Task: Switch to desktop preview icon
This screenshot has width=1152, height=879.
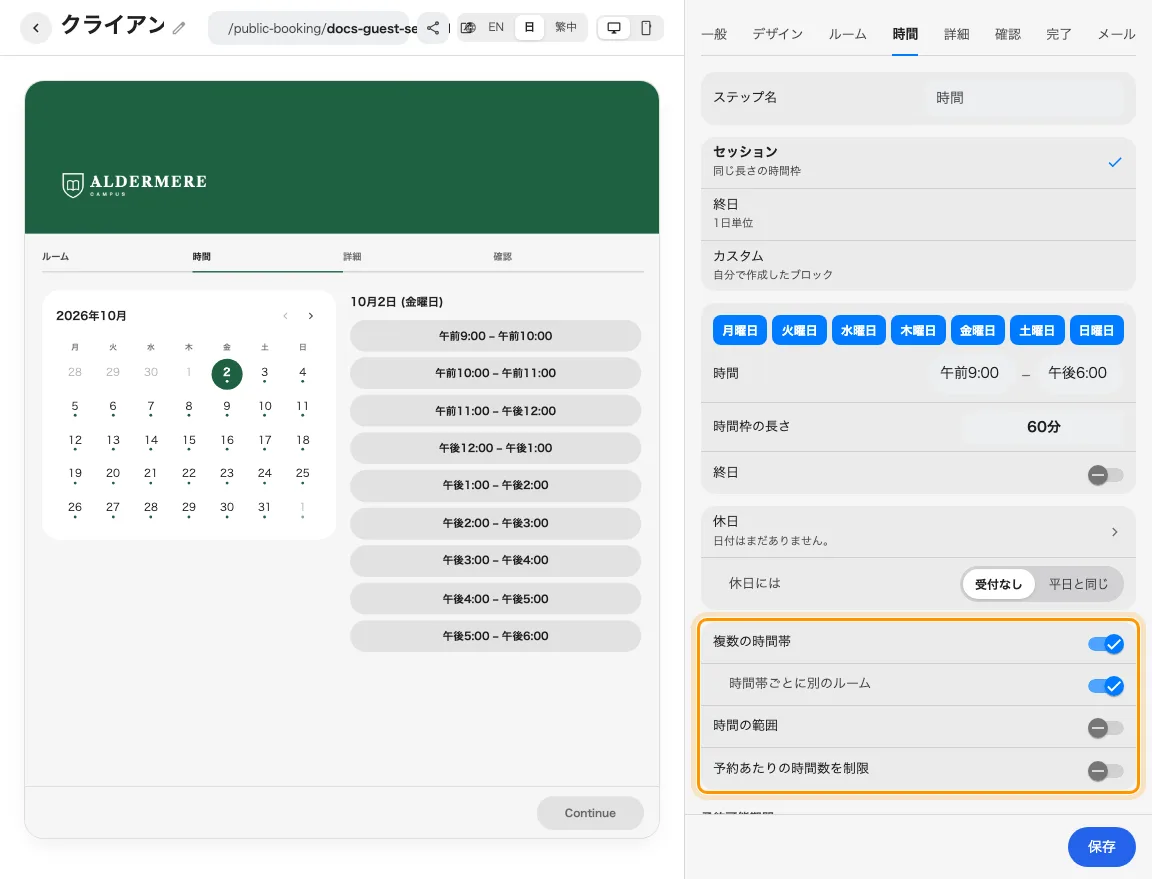Action: coord(613,28)
